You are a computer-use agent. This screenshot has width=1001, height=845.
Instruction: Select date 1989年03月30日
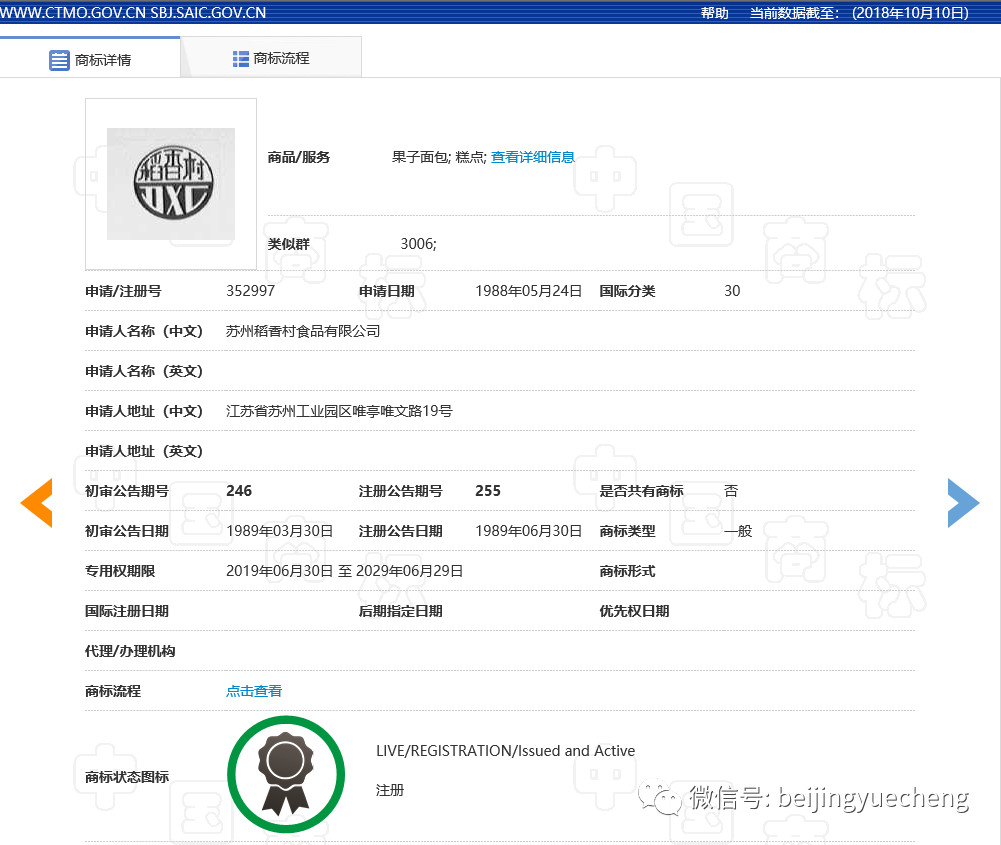coord(280,531)
